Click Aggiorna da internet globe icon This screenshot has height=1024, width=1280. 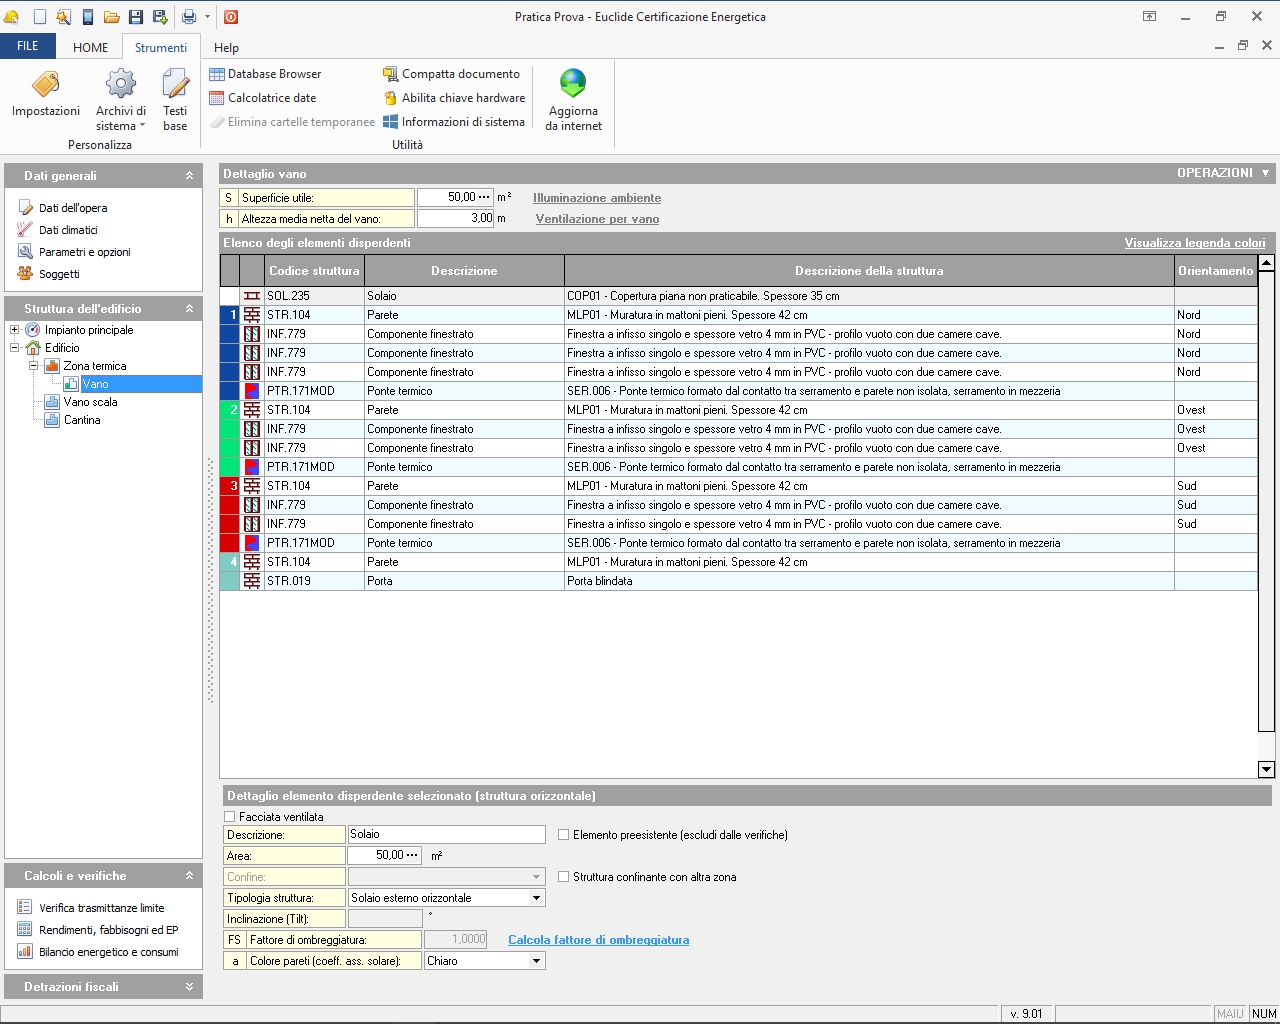click(573, 84)
